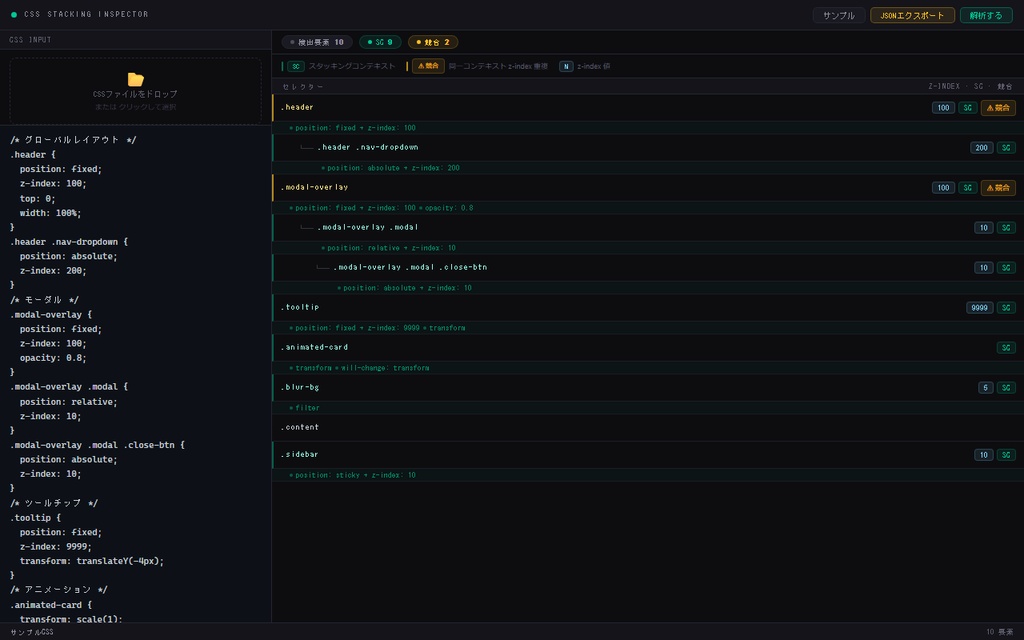The image size is (1024, 640).
Task: Select the .content row
Action: click(x=648, y=428)
